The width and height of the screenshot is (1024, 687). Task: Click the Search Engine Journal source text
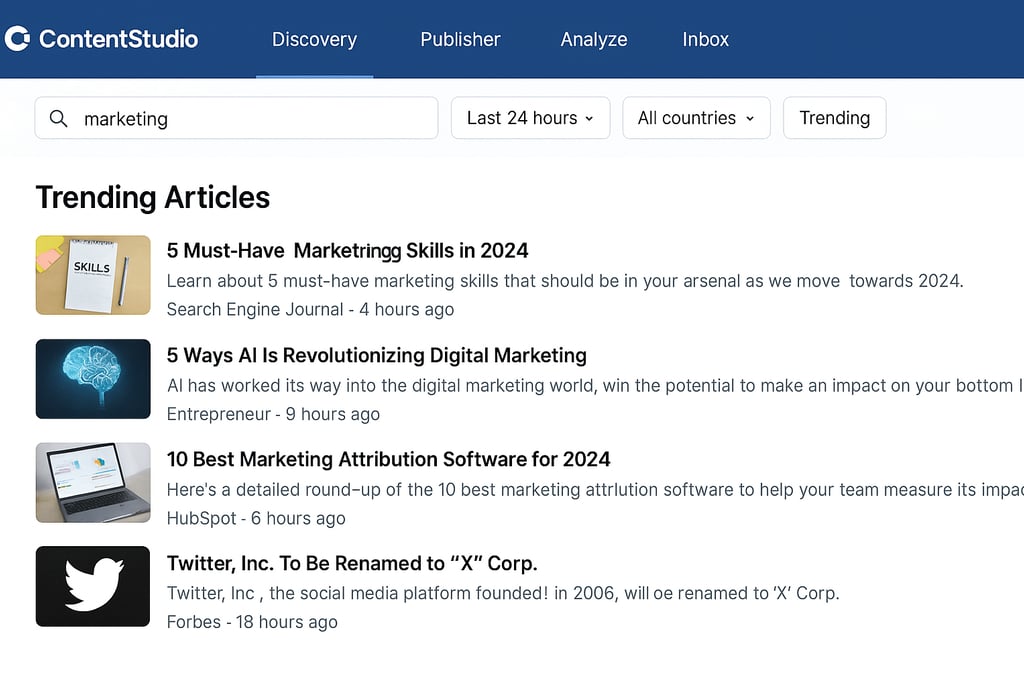coord(255,310)
